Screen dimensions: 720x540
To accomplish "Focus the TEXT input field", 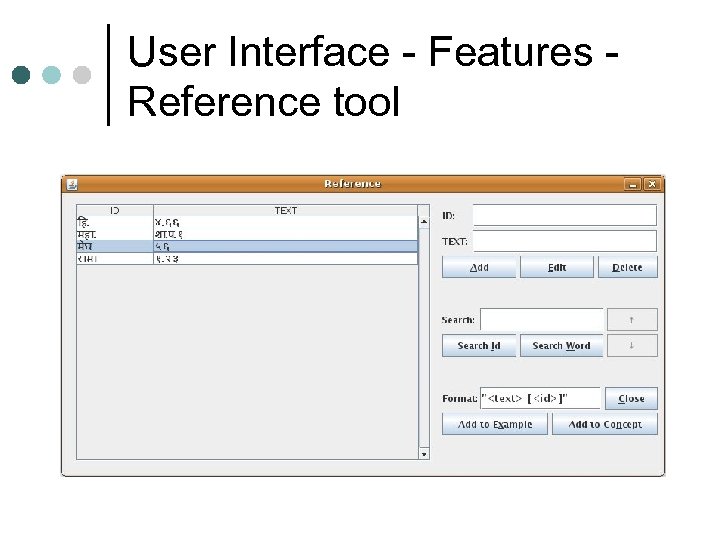I will point(565,241).
